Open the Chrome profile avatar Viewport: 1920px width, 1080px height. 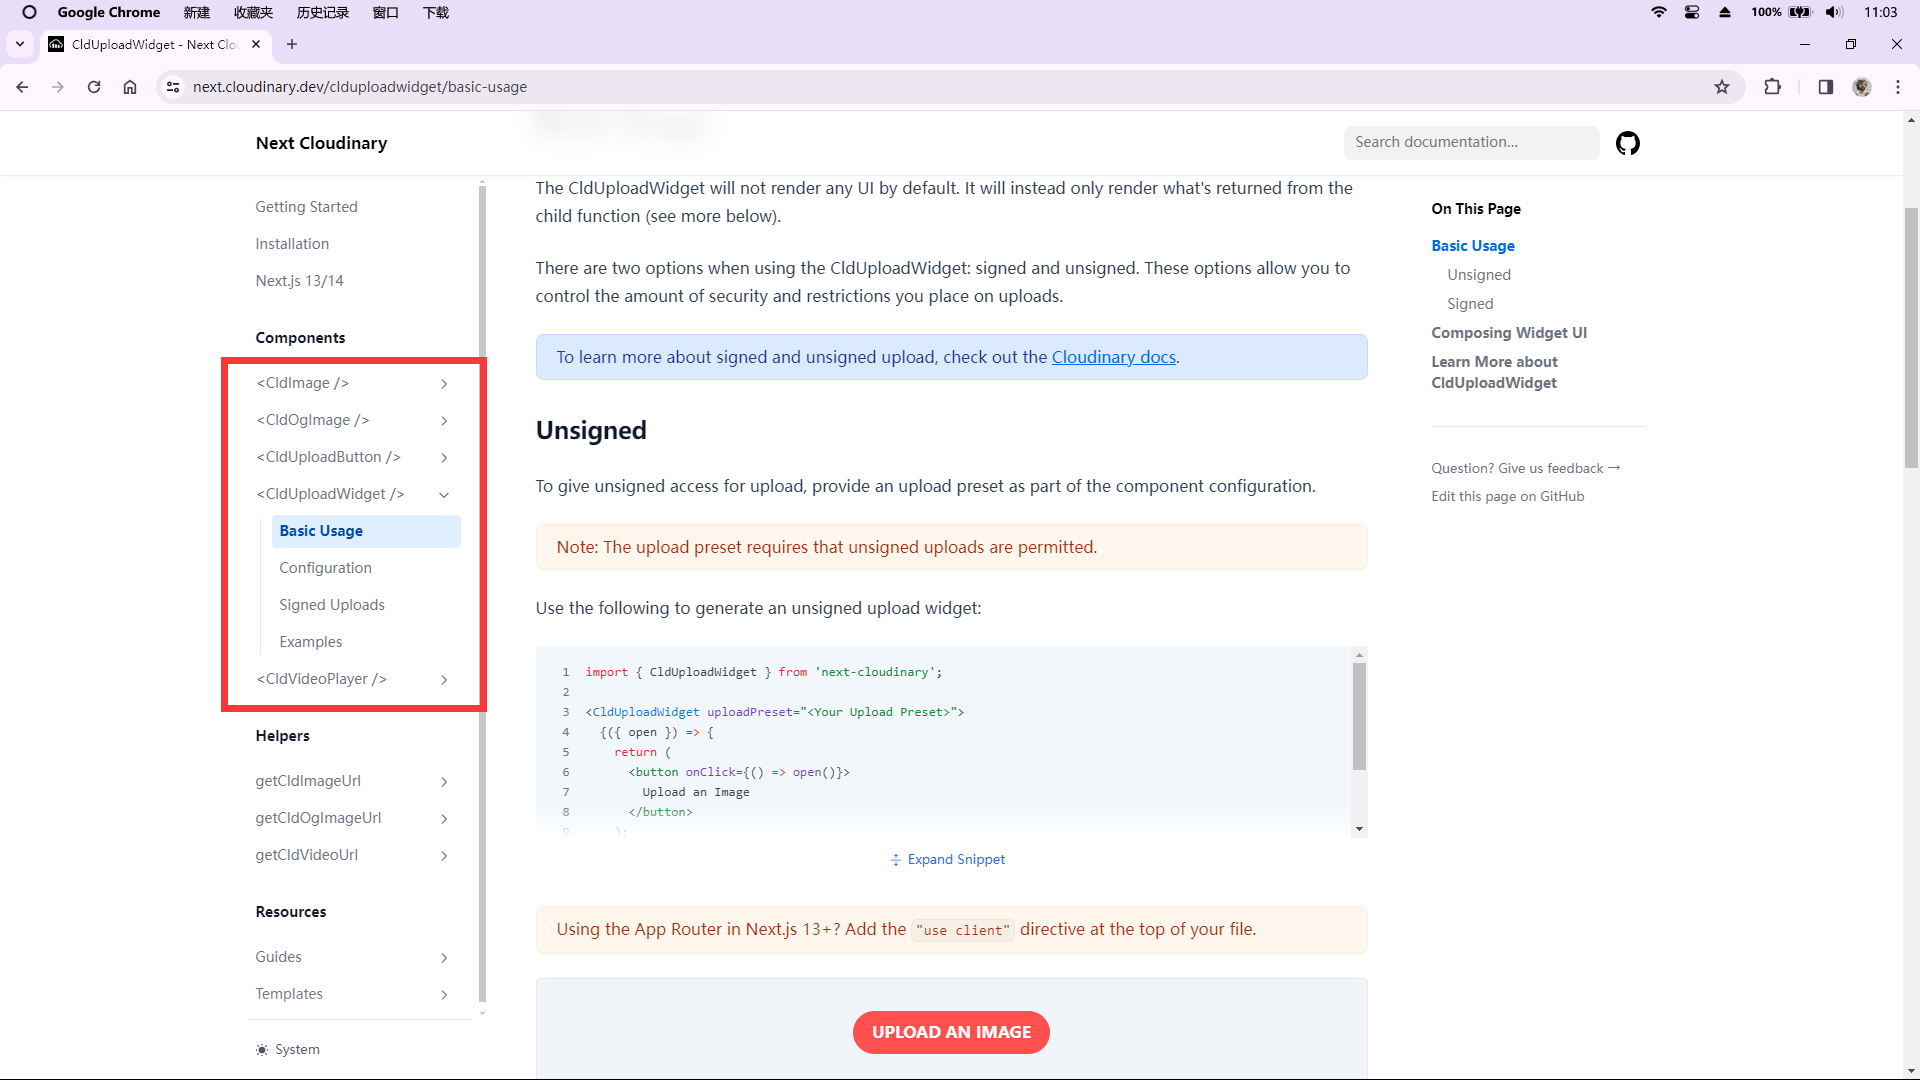[1862, 87]
